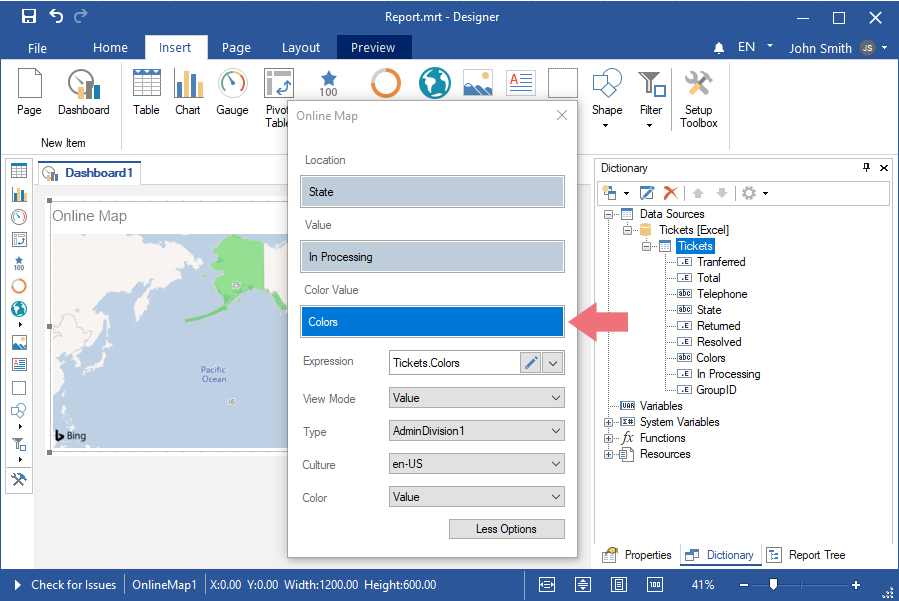Click Check for Issues in status bar

(x=73, y=585)
